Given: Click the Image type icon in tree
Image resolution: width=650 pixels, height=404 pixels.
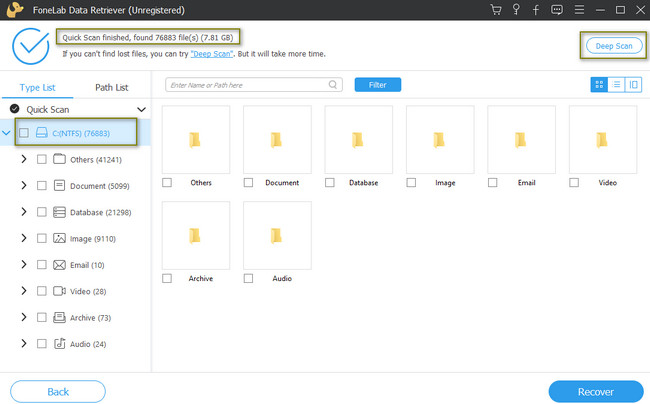Looking at the screenshot, I should 59,238.
